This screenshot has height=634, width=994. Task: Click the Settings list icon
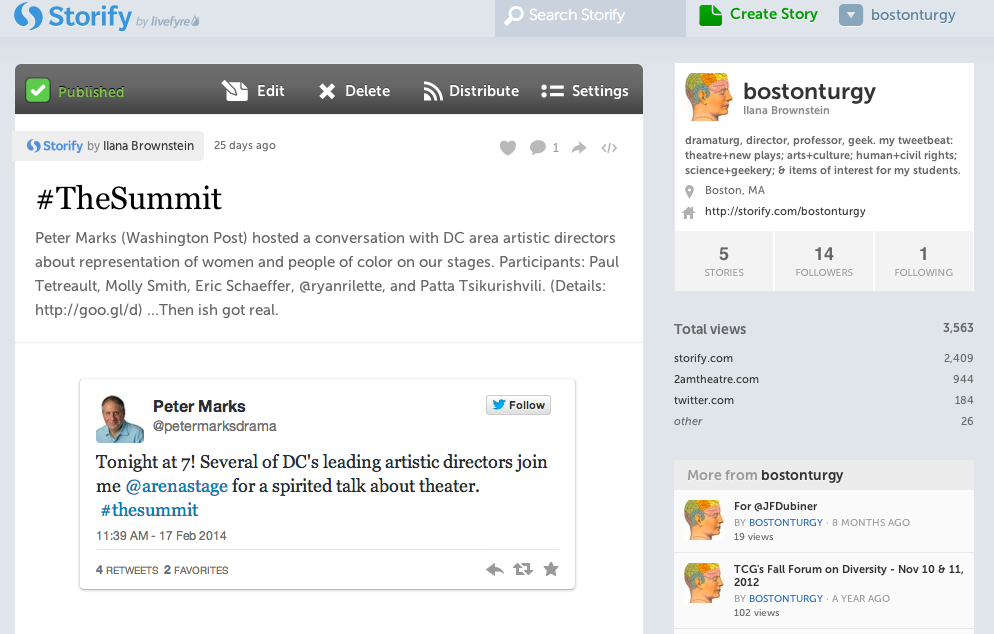552,92
